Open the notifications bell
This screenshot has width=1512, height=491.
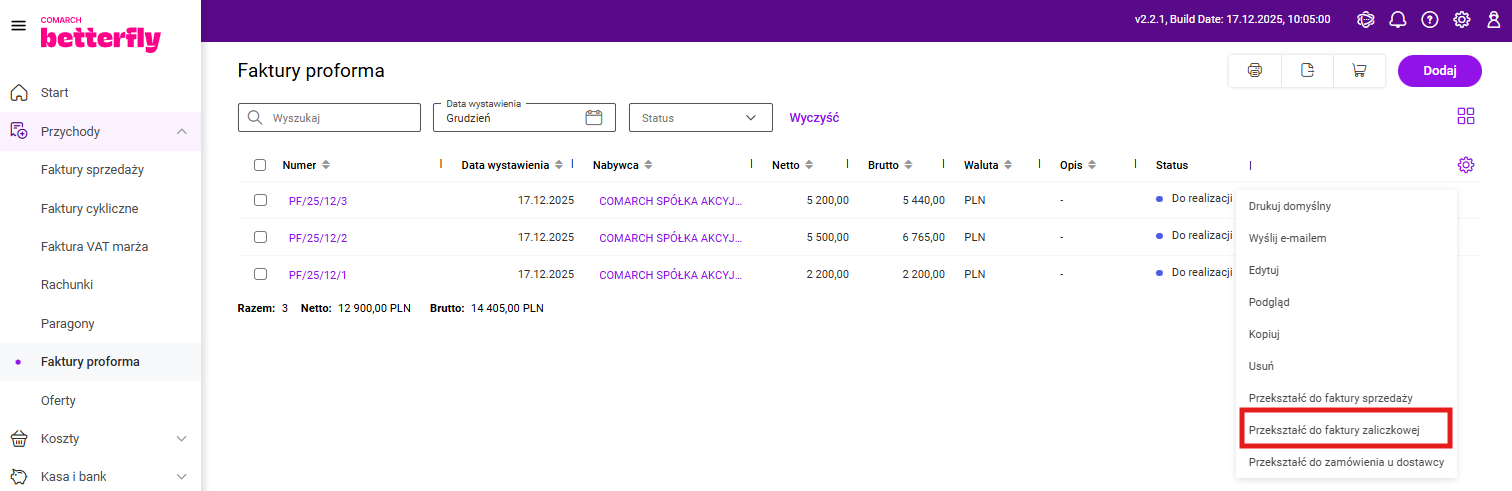(1398, 20)
